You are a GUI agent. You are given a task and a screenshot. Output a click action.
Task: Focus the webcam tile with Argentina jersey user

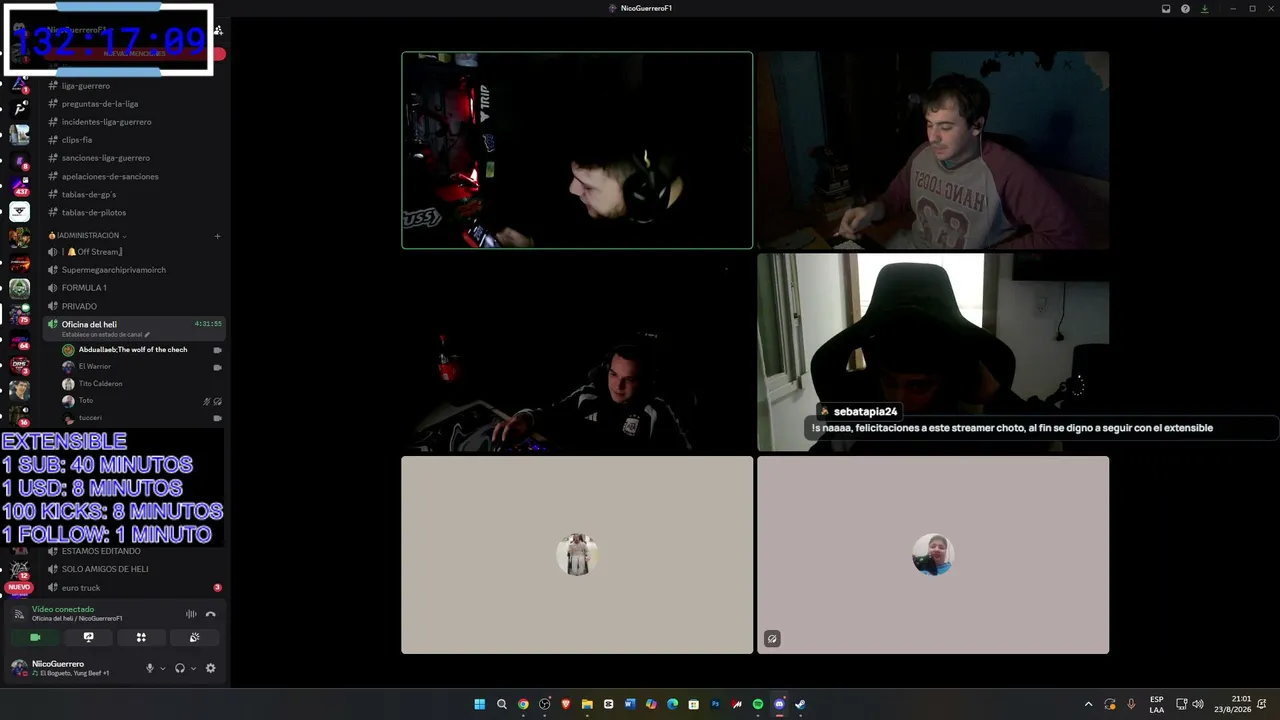577,352
